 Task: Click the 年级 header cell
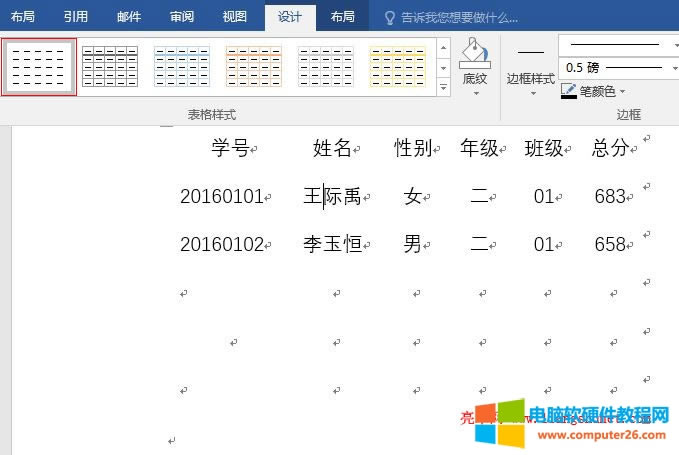(x=479, y=148)
